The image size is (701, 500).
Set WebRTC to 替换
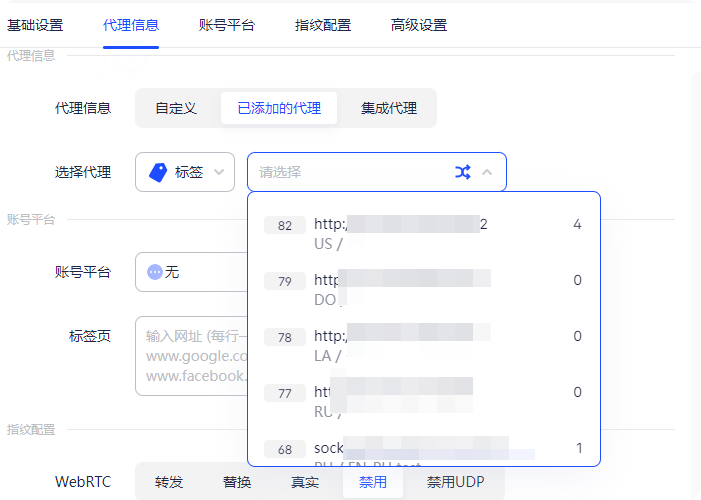click(x=237, y=482)
